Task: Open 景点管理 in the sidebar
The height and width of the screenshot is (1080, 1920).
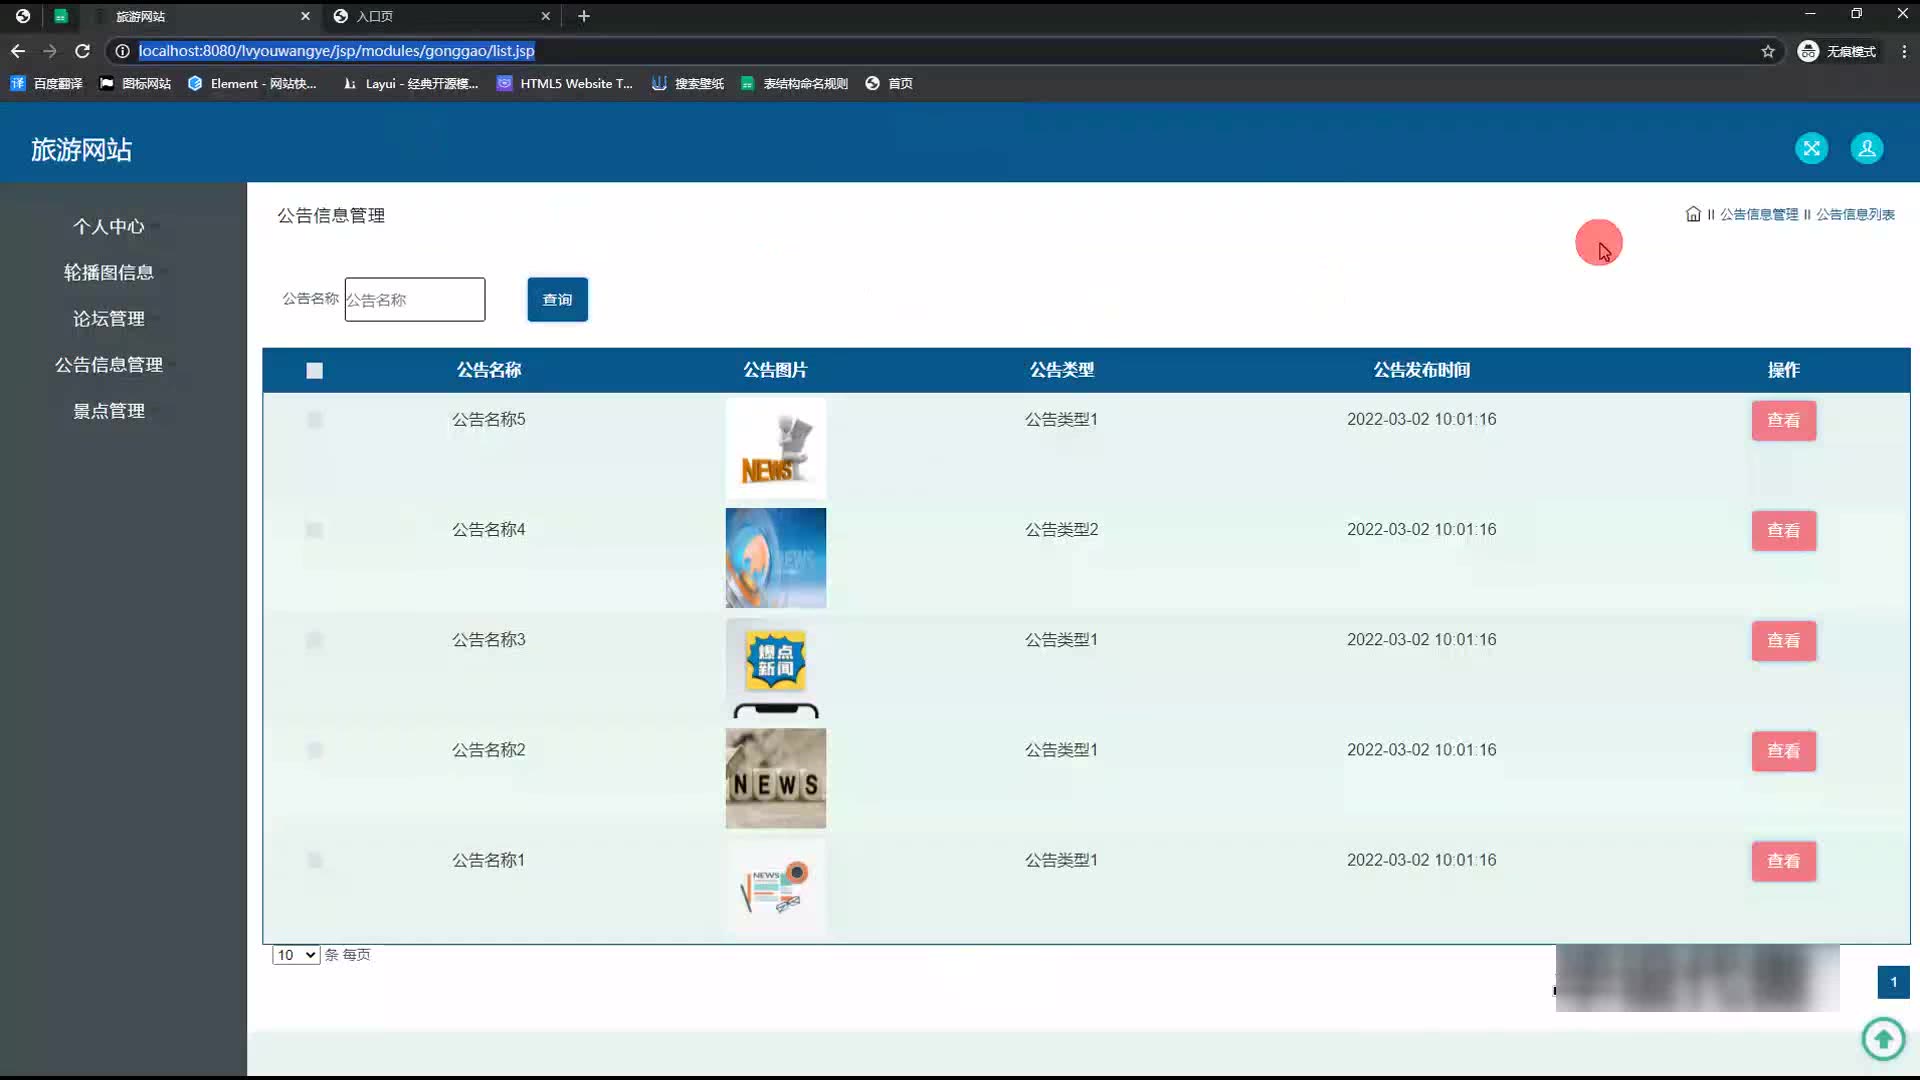Action: coord(109,411)
